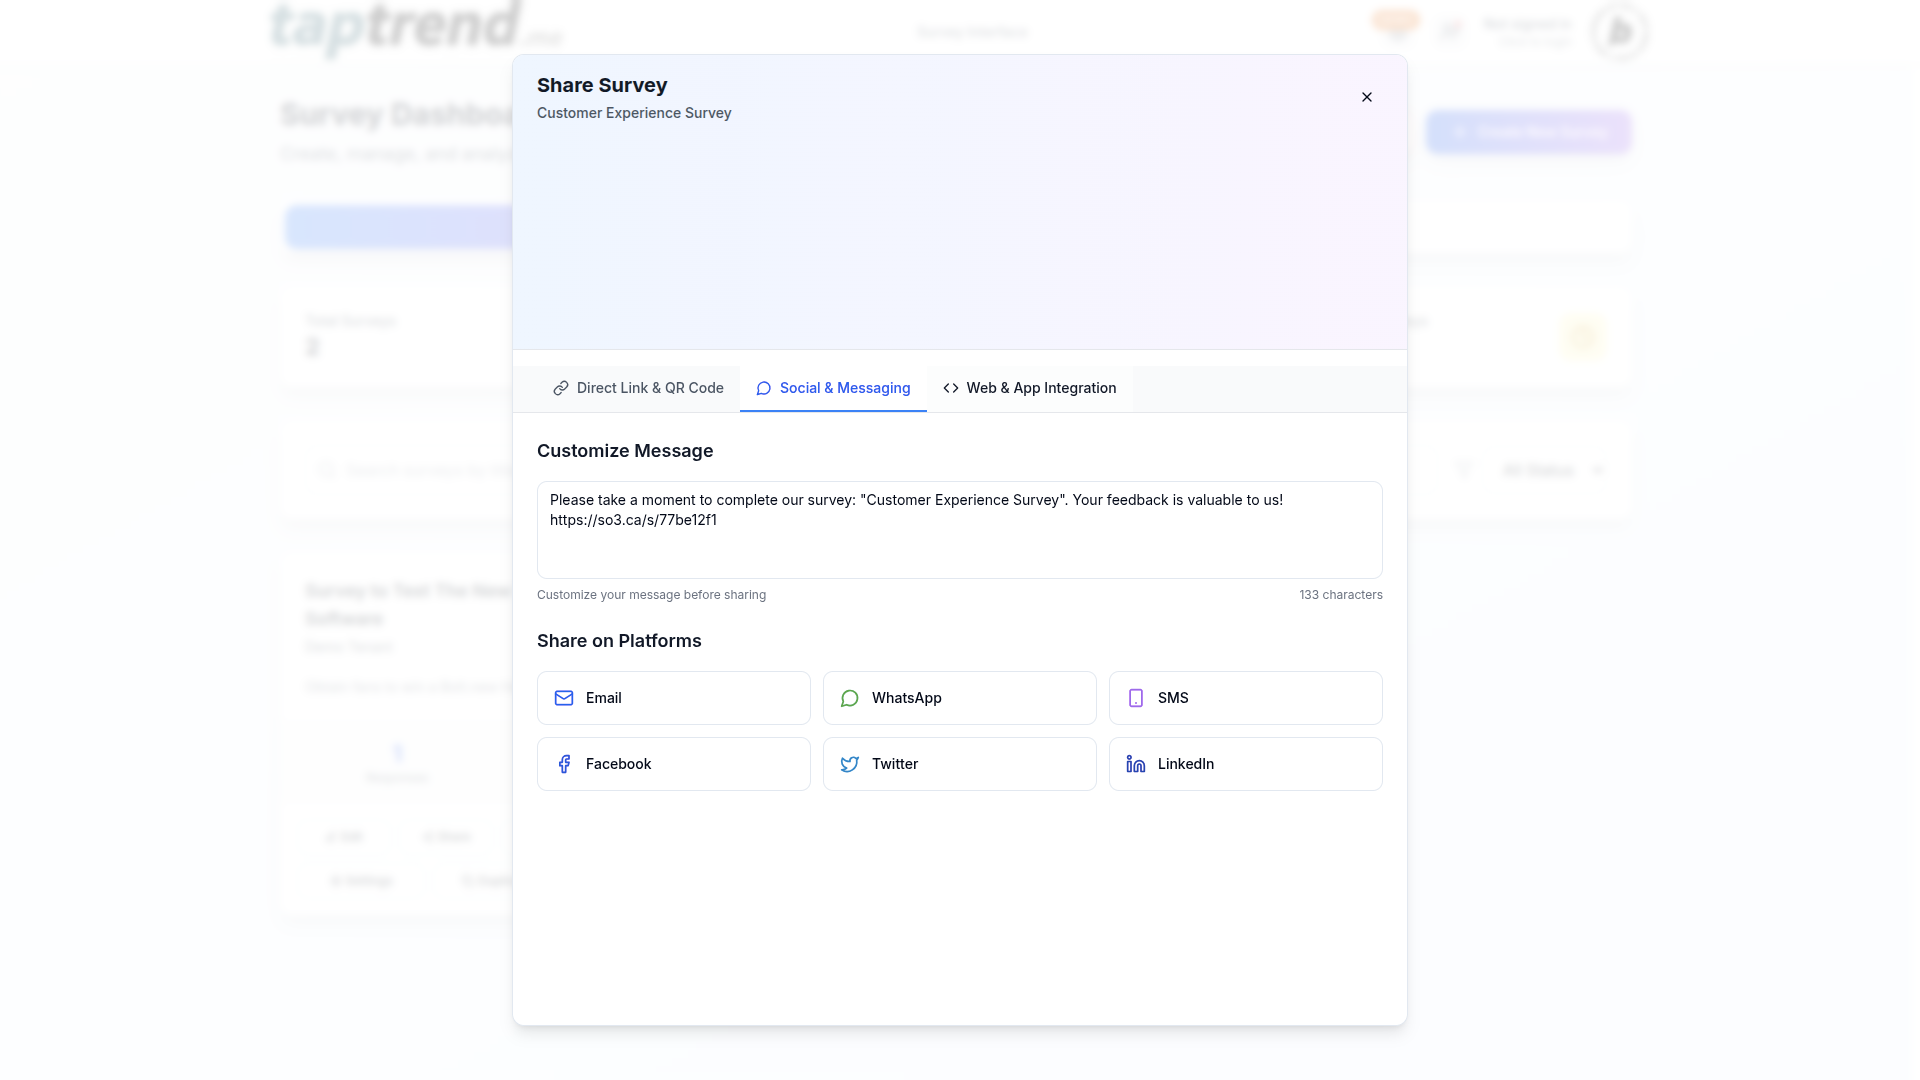Click the Twitter bird icon

coord(850,764)
